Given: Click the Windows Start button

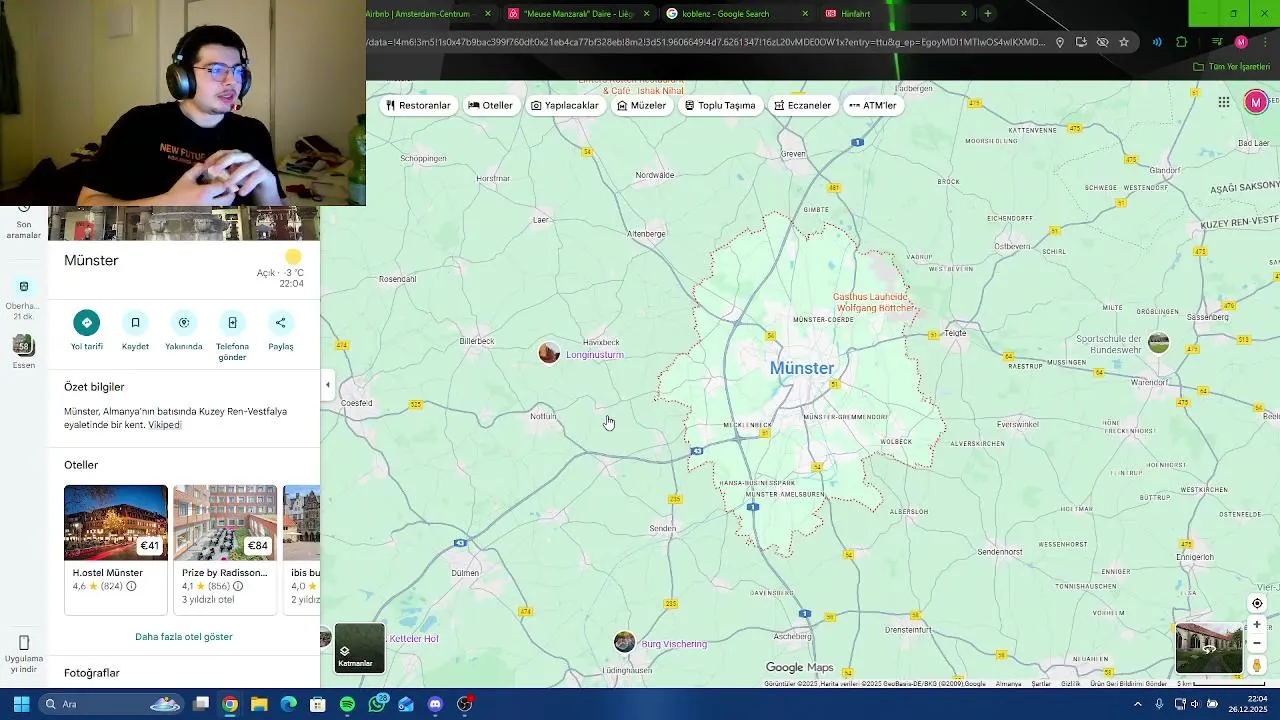Looking at the screenshot, I should [21, 704].
